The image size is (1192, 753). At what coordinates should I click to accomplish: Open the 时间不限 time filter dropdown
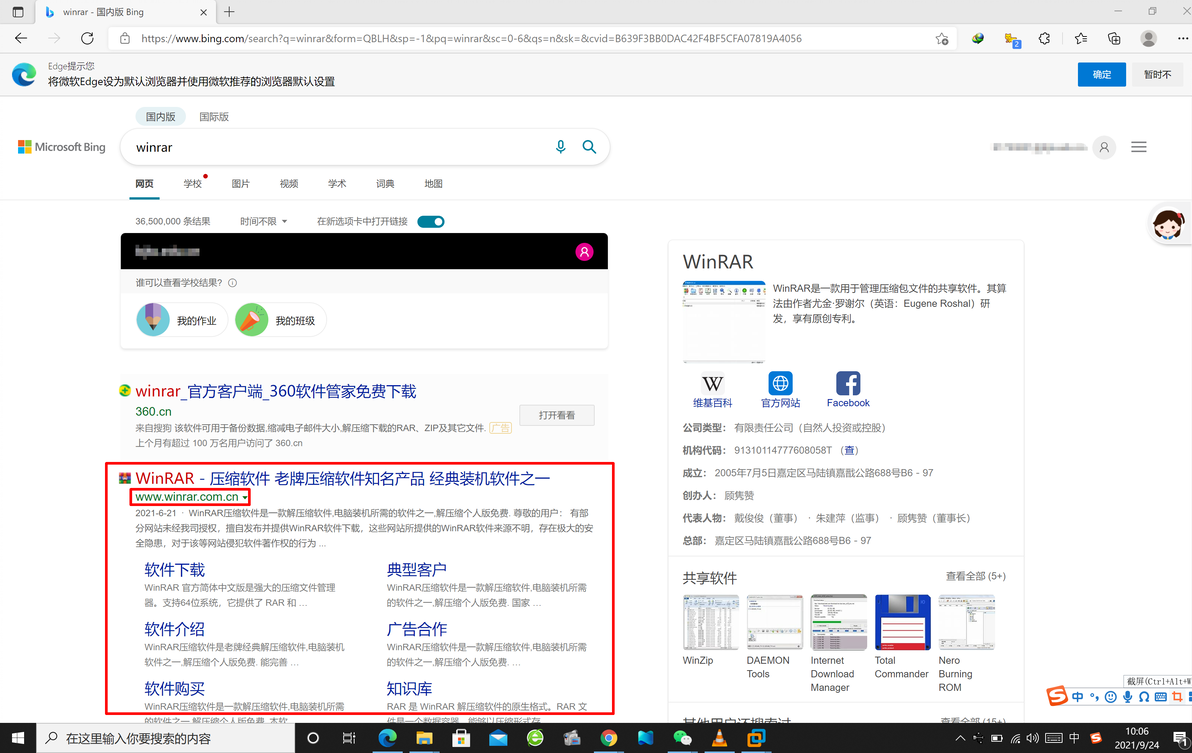click(264, 222)
